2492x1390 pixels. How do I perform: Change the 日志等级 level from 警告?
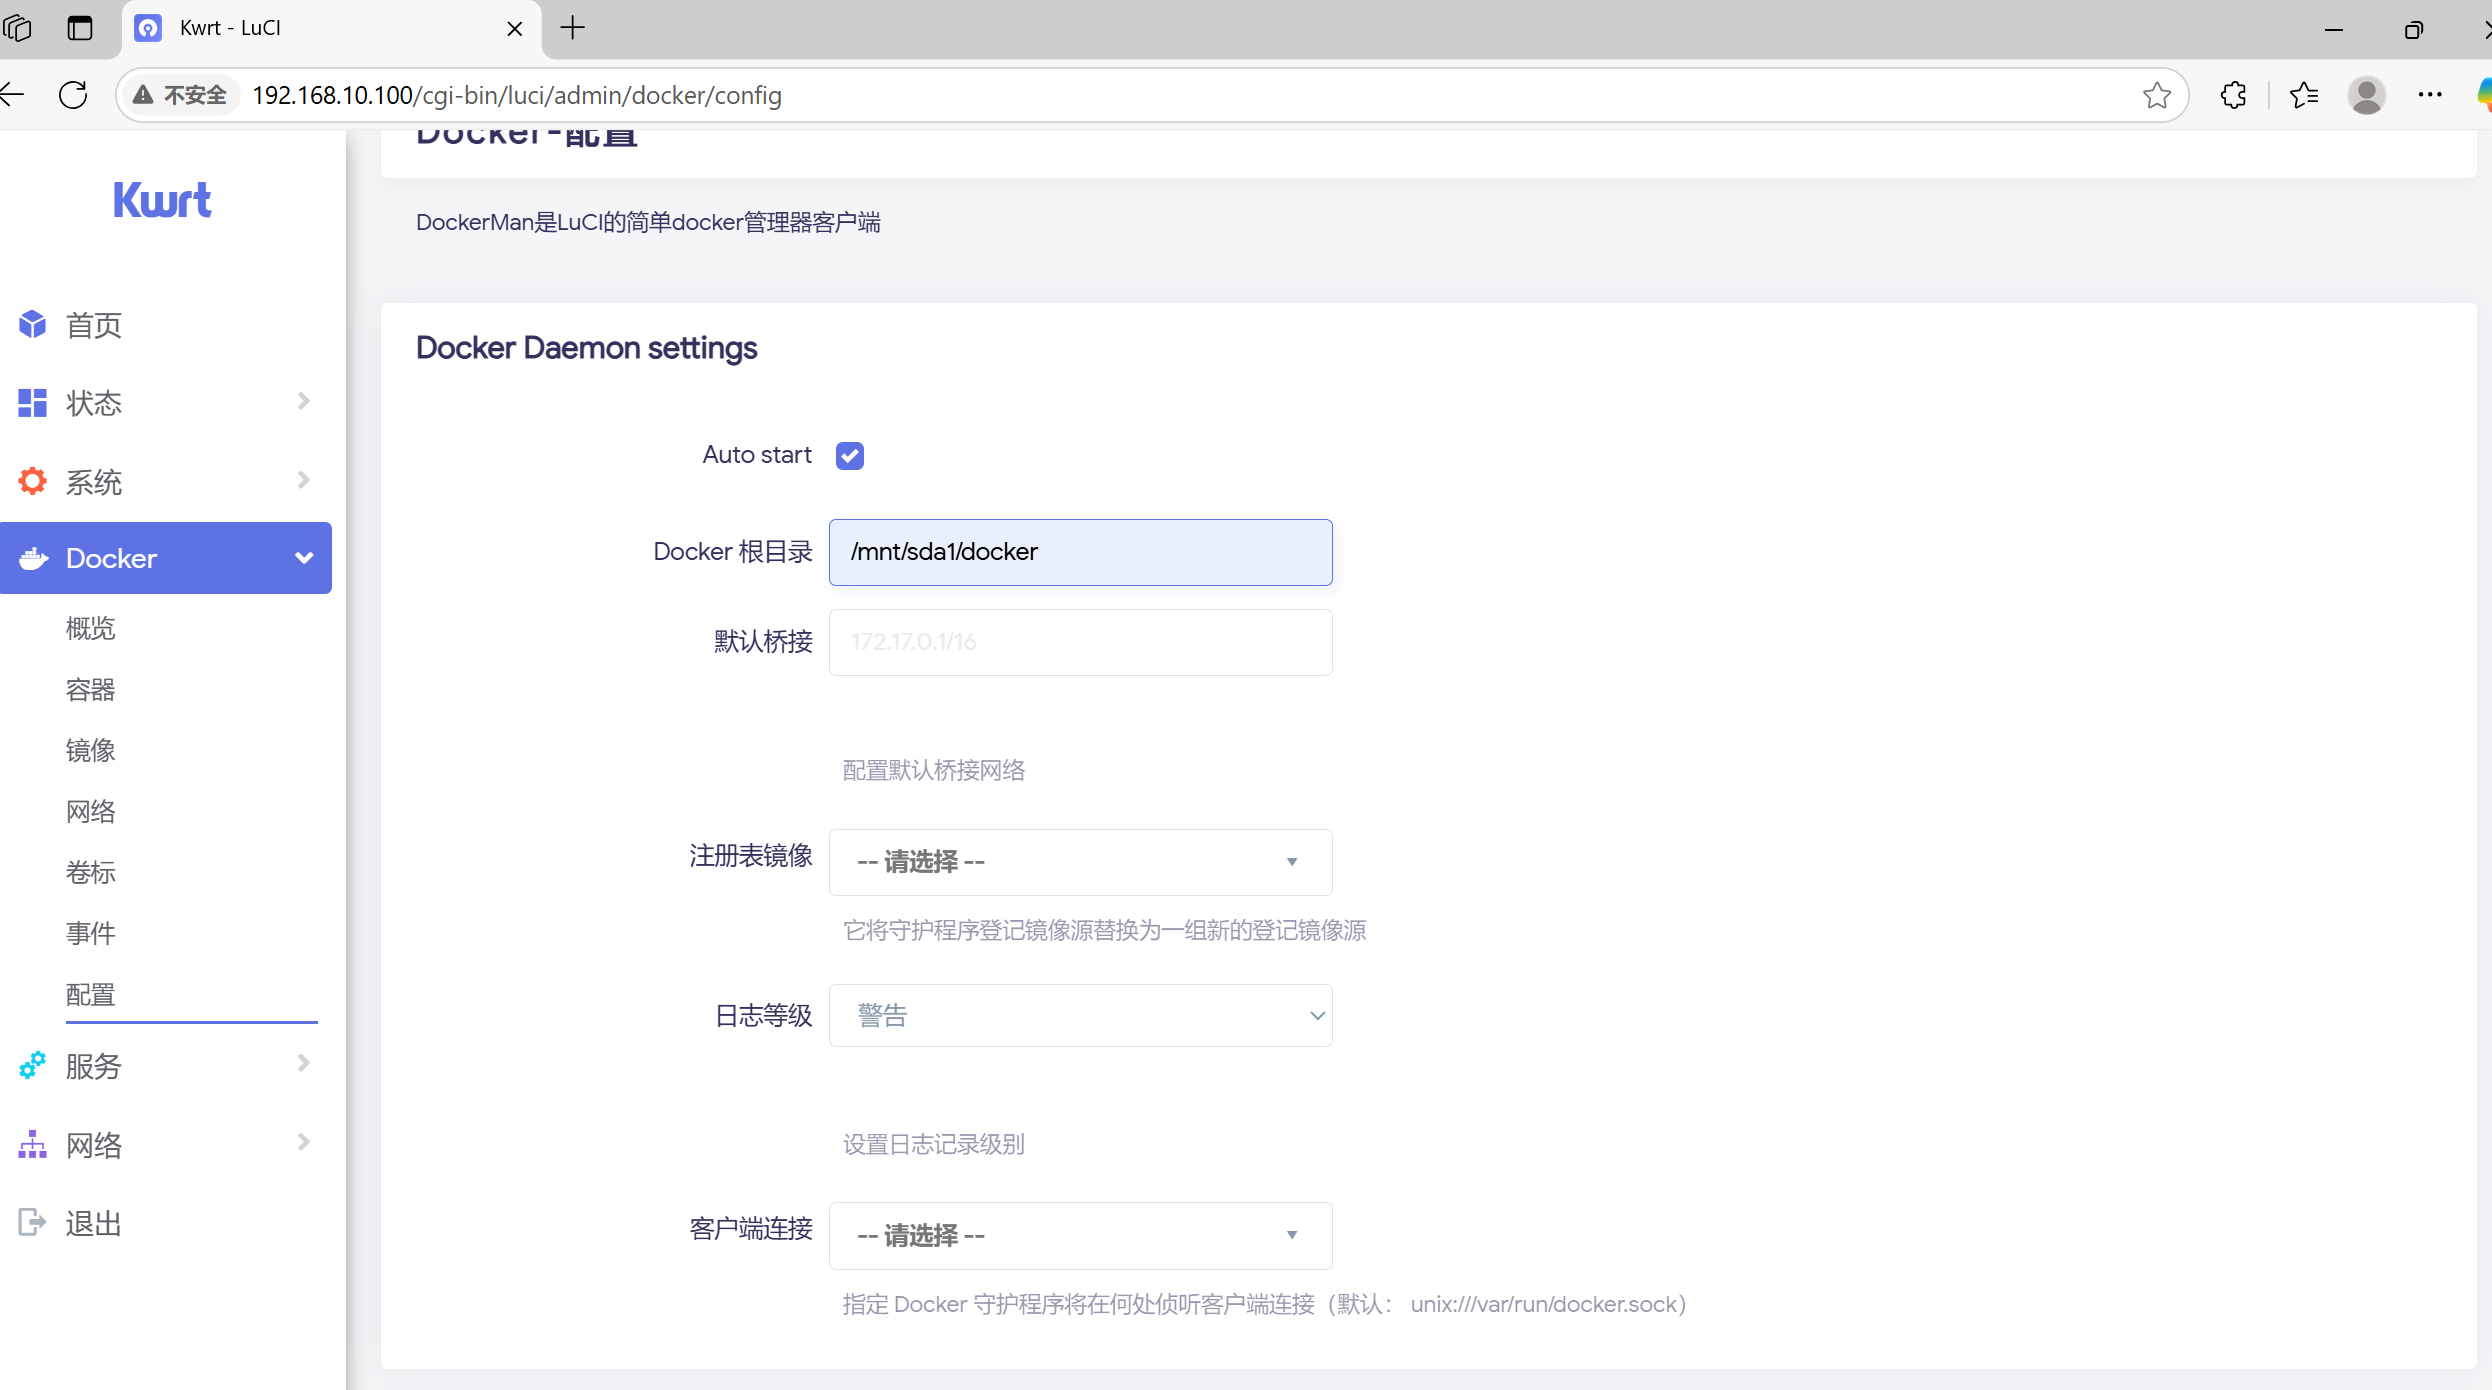(1080, 1014)
